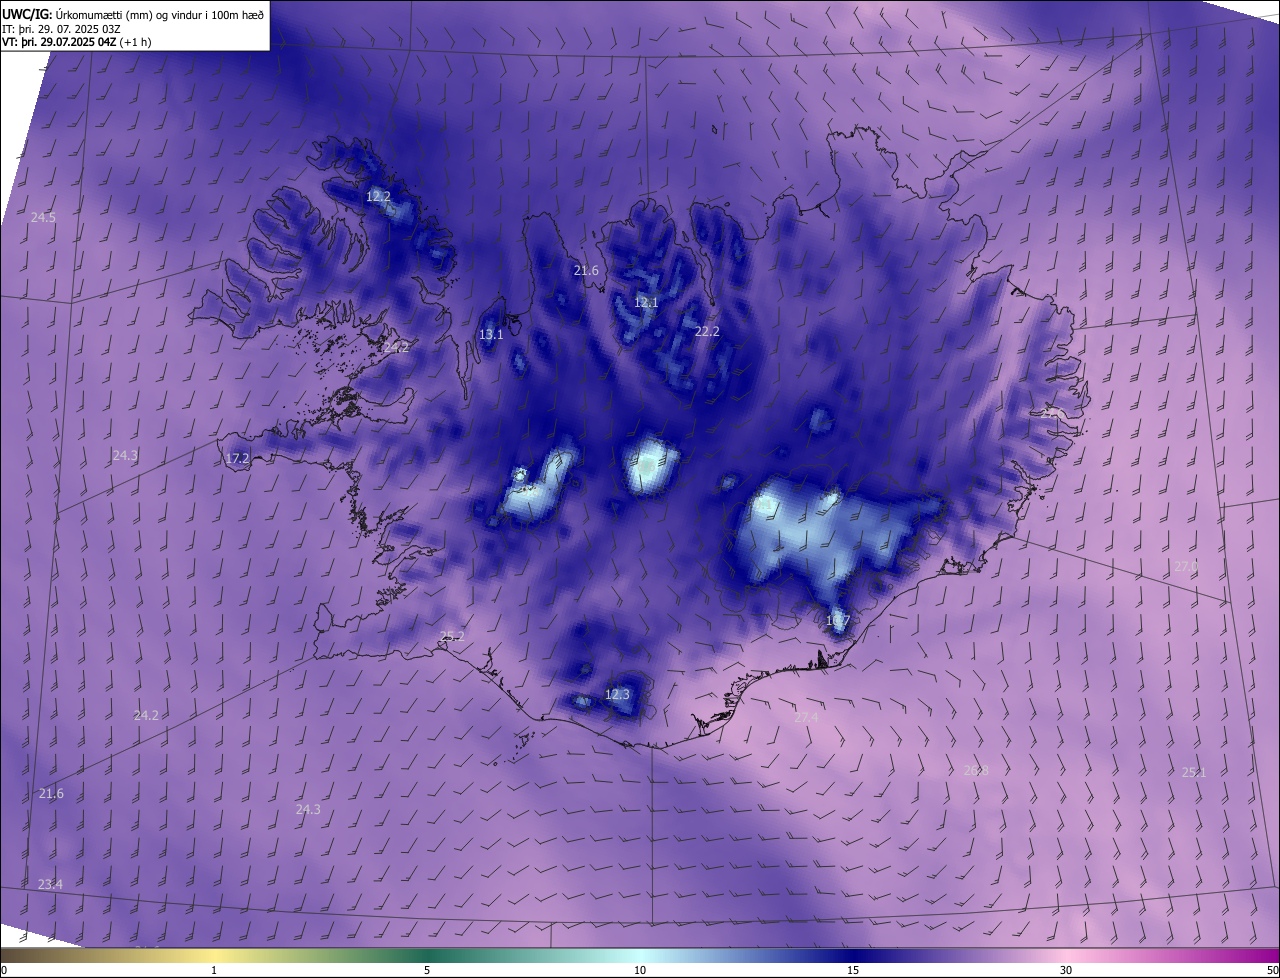Click the 12.1 value label
1280x978 pixels.
coord(646,302)
